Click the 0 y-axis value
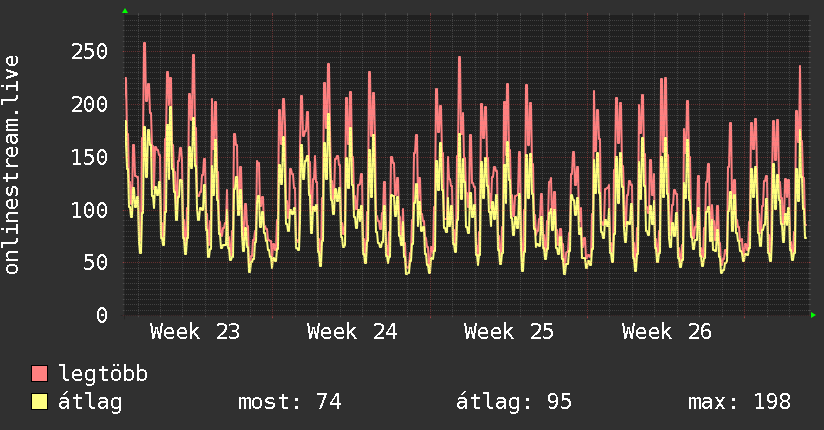The width and height of the screenshot is (824, 430). coord(102,315)
